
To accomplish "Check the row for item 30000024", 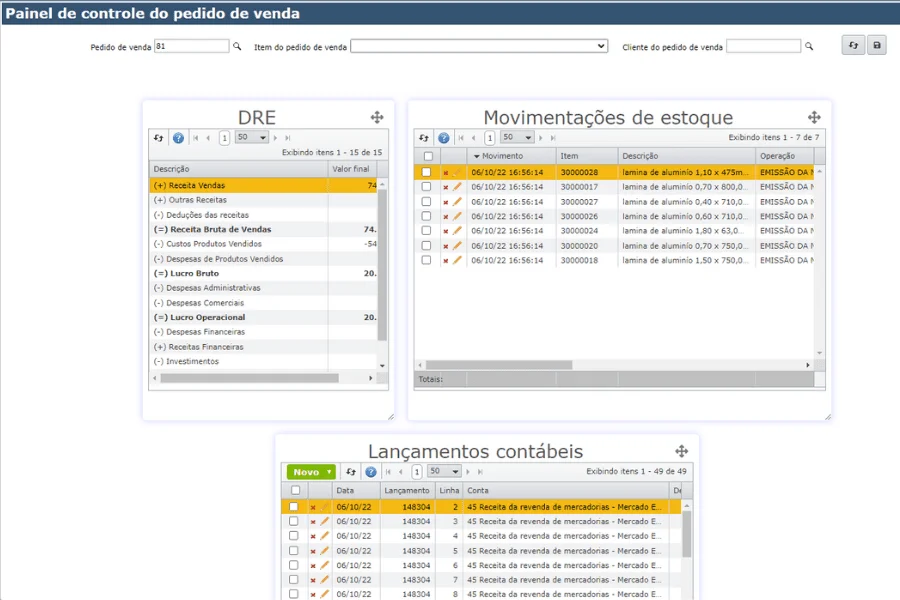I will pyautogui.click(x=426, y=231).
